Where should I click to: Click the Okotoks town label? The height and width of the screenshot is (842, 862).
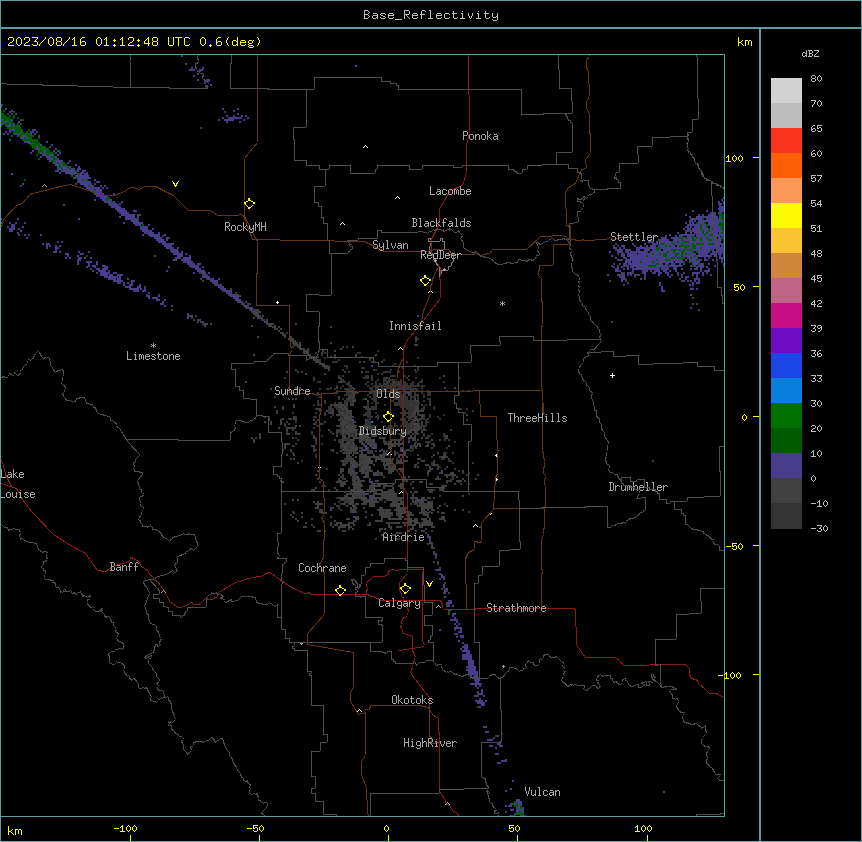tap(412, 700)
